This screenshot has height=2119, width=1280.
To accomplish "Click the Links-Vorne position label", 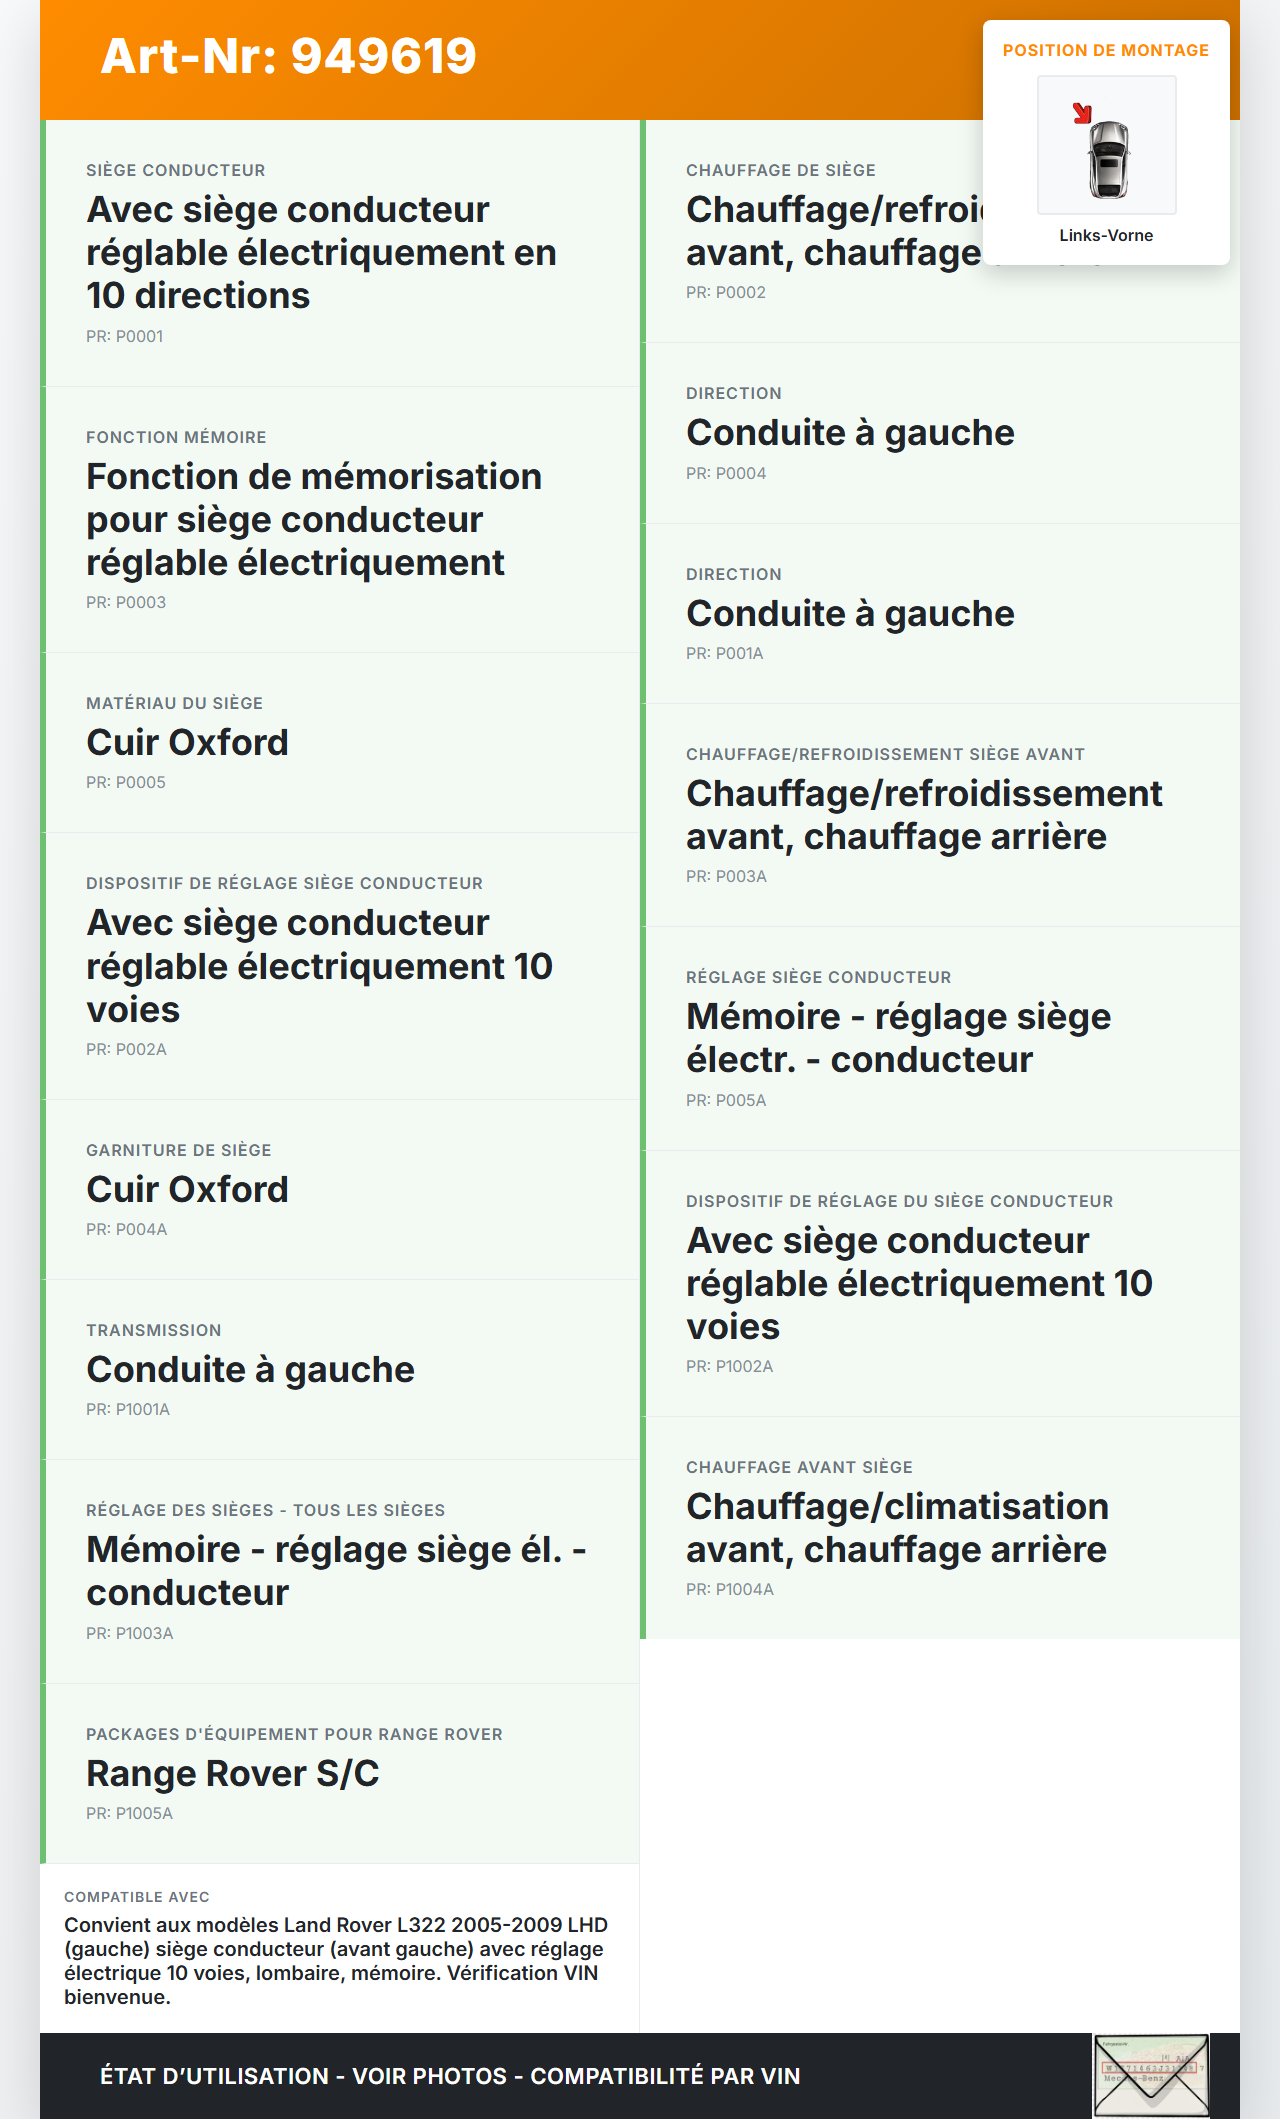I will [x=1106, y=235].
